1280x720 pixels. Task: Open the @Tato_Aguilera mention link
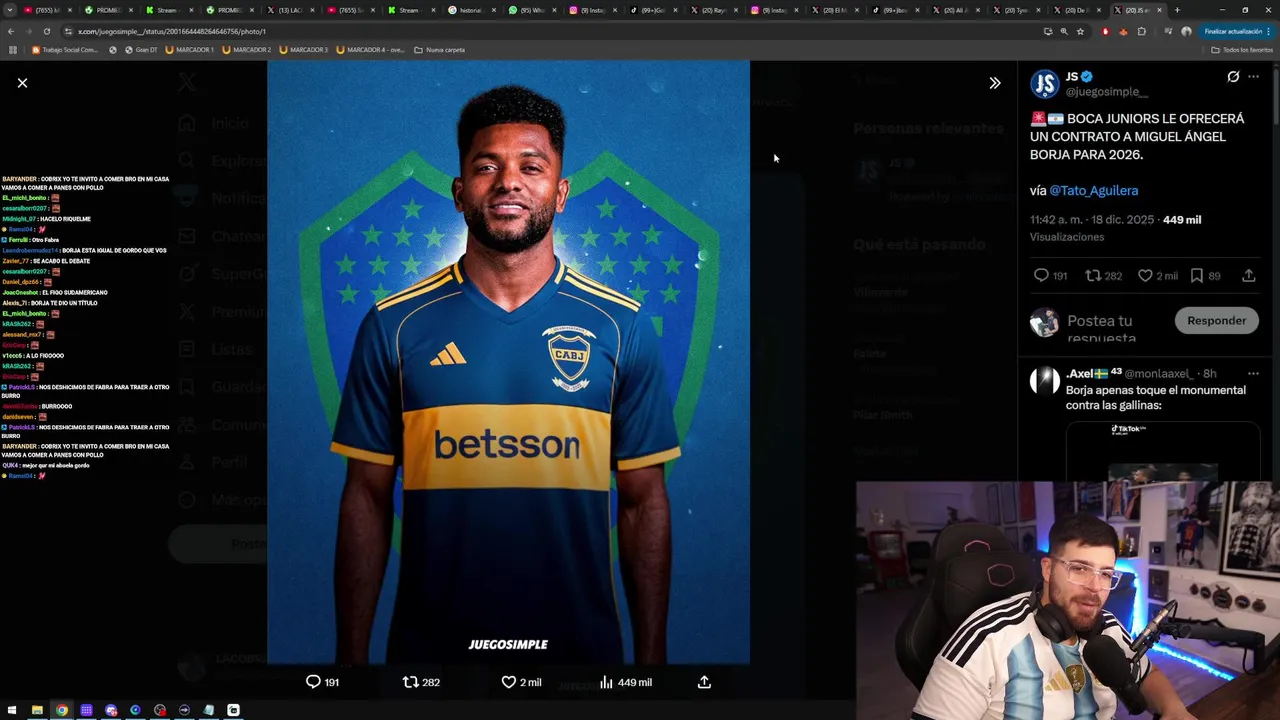(1093, 190)
